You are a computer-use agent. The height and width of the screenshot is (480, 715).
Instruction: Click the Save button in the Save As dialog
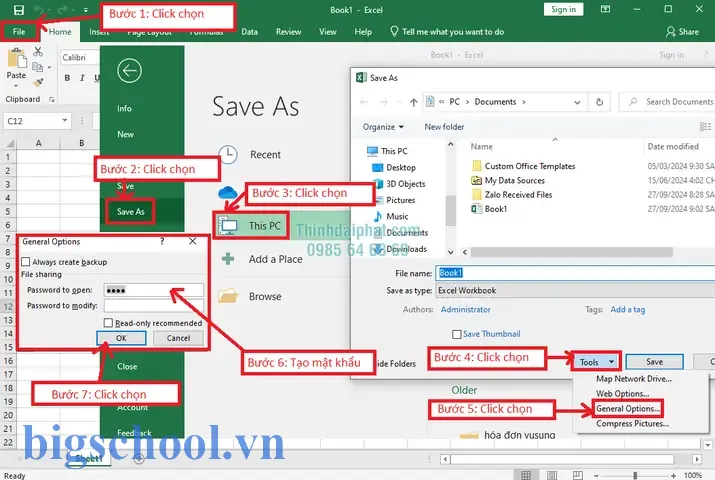click(x=654, y=362)
